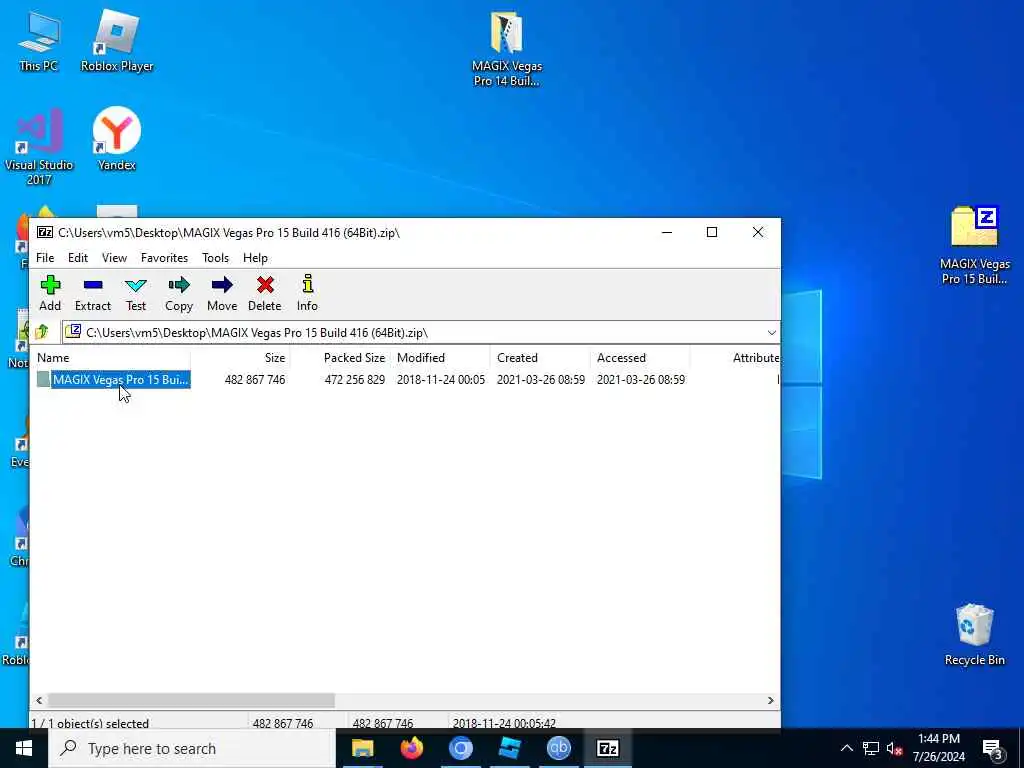Open the Help menu
This screenshot has height=768, width=1024.
[x=255, y=258]
